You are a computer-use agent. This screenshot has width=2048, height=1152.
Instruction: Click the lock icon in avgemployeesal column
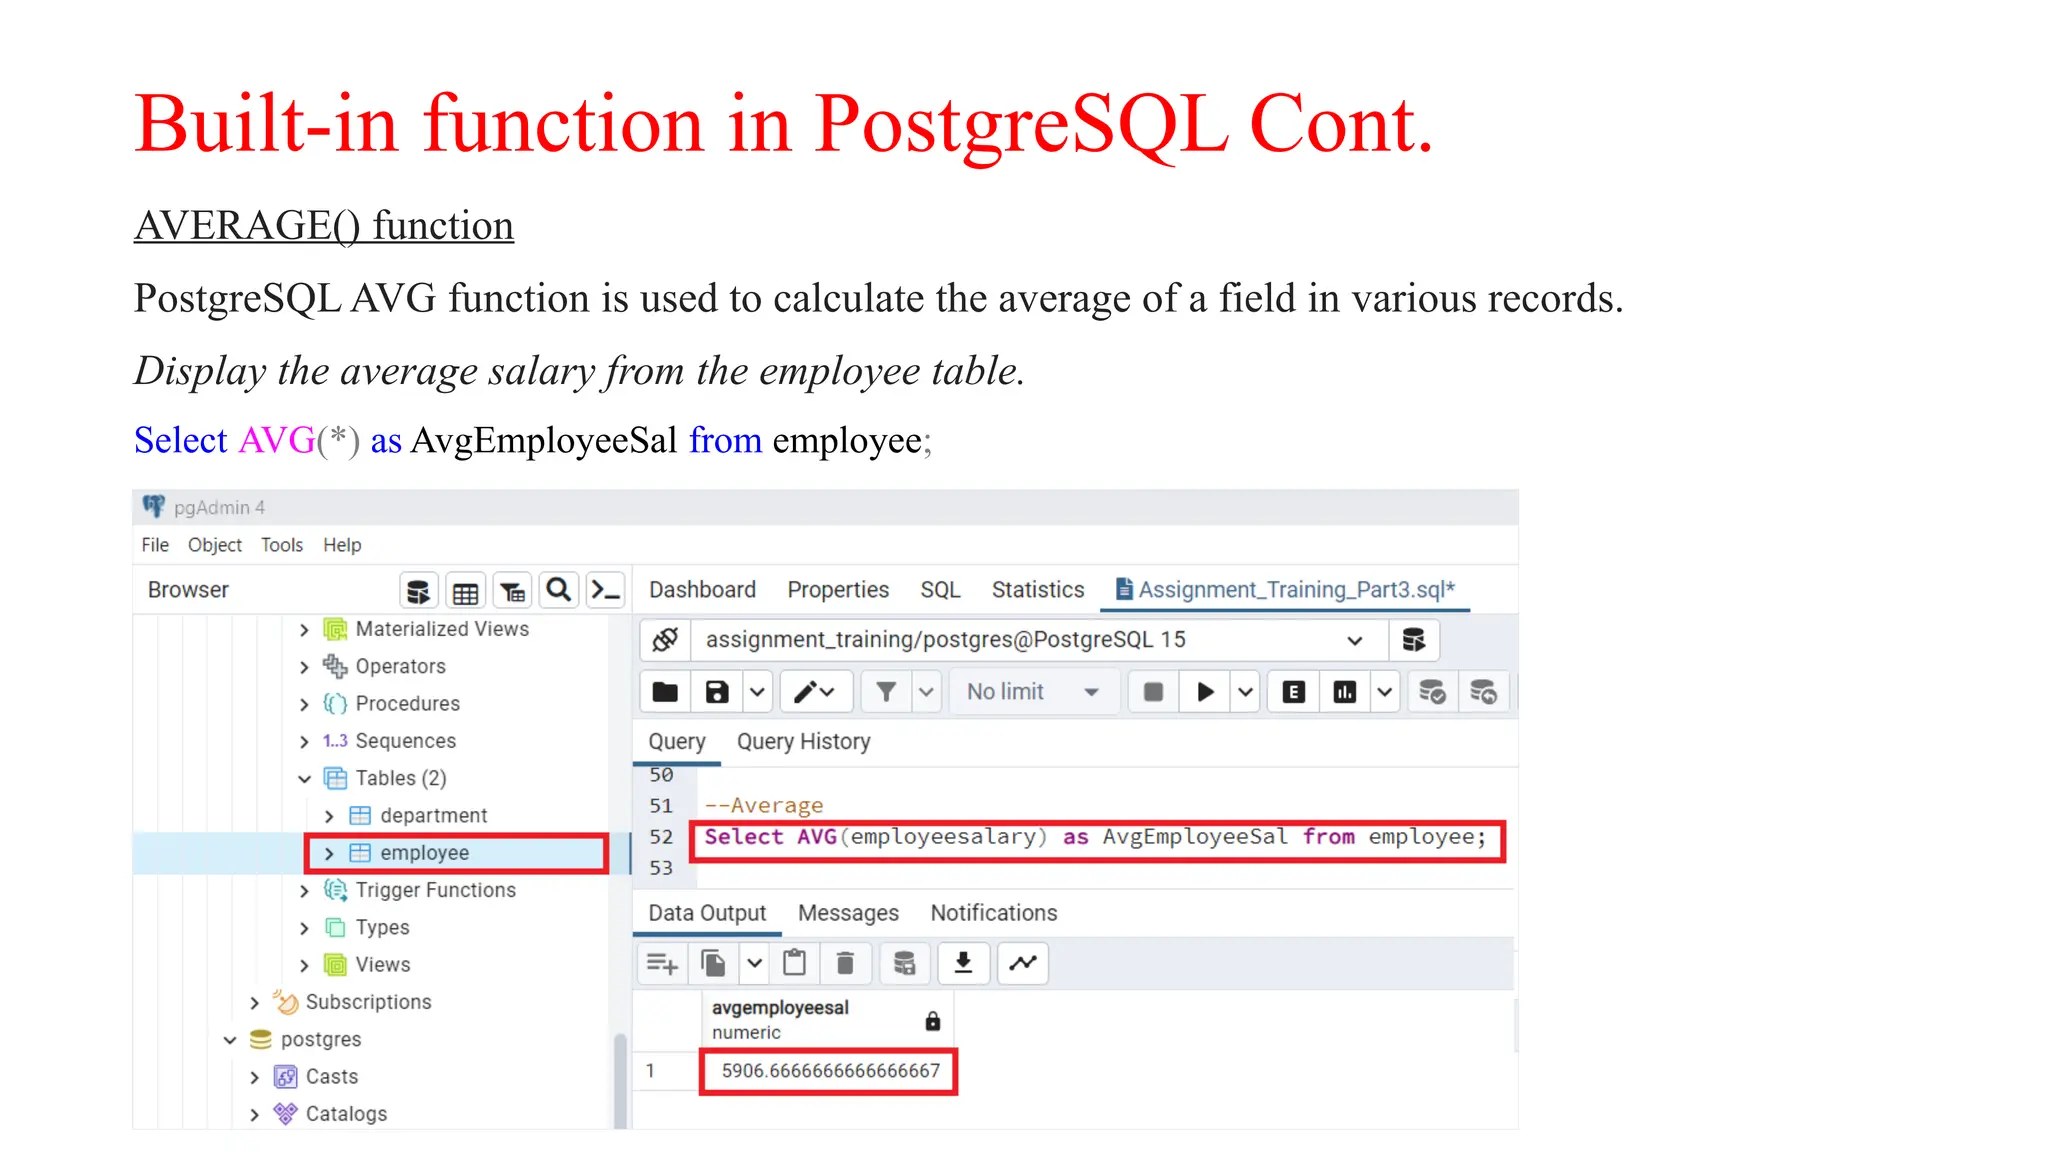tap(933, 1021)
